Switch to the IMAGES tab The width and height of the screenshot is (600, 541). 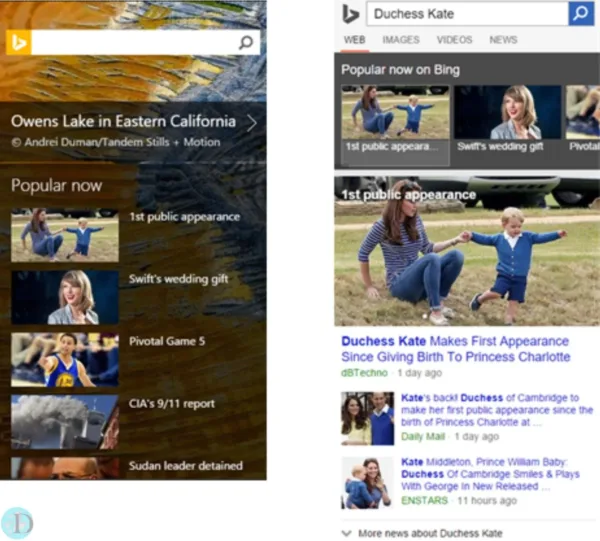tap(401, 40)
